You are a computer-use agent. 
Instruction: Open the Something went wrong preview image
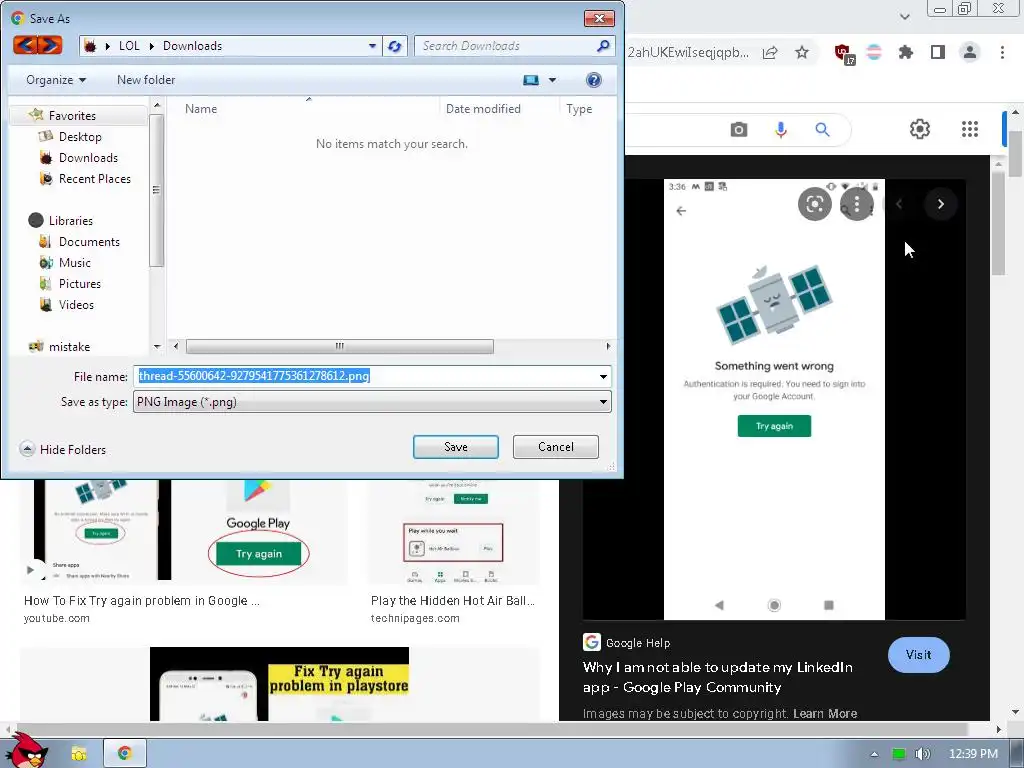[x=774, y=399]
